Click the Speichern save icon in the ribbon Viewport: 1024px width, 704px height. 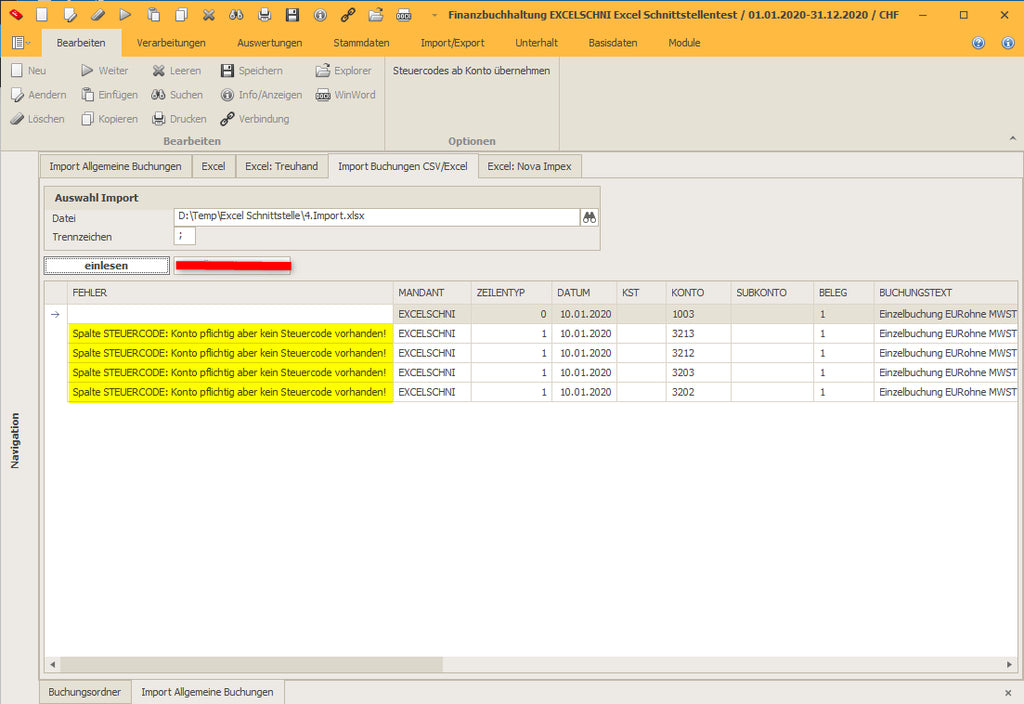pyautogui.click(x=228, y=71)
